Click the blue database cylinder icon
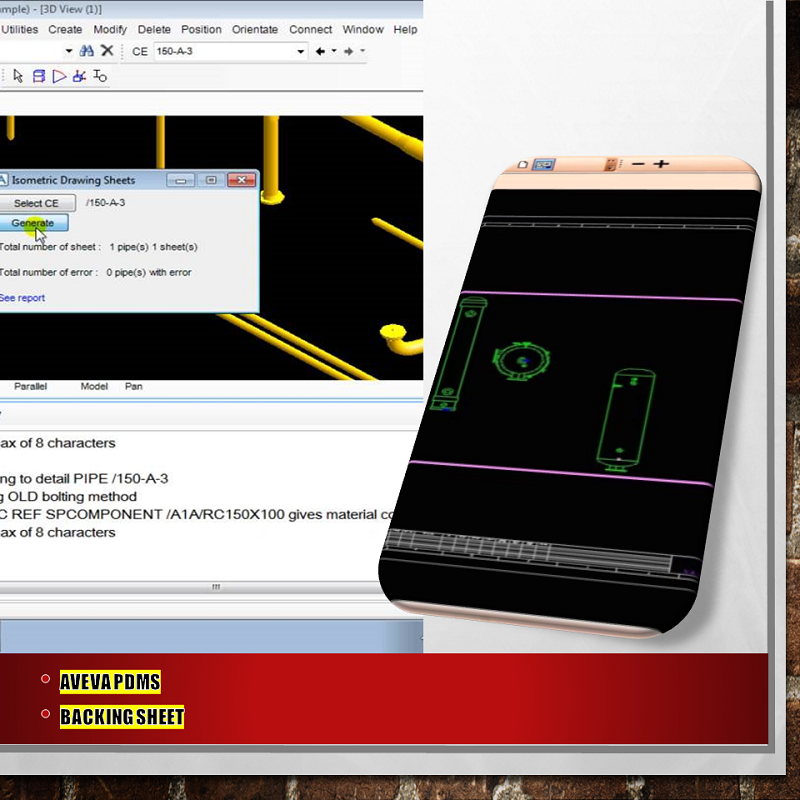The height and width of the screenshot is (800, 800). [39, 76]
